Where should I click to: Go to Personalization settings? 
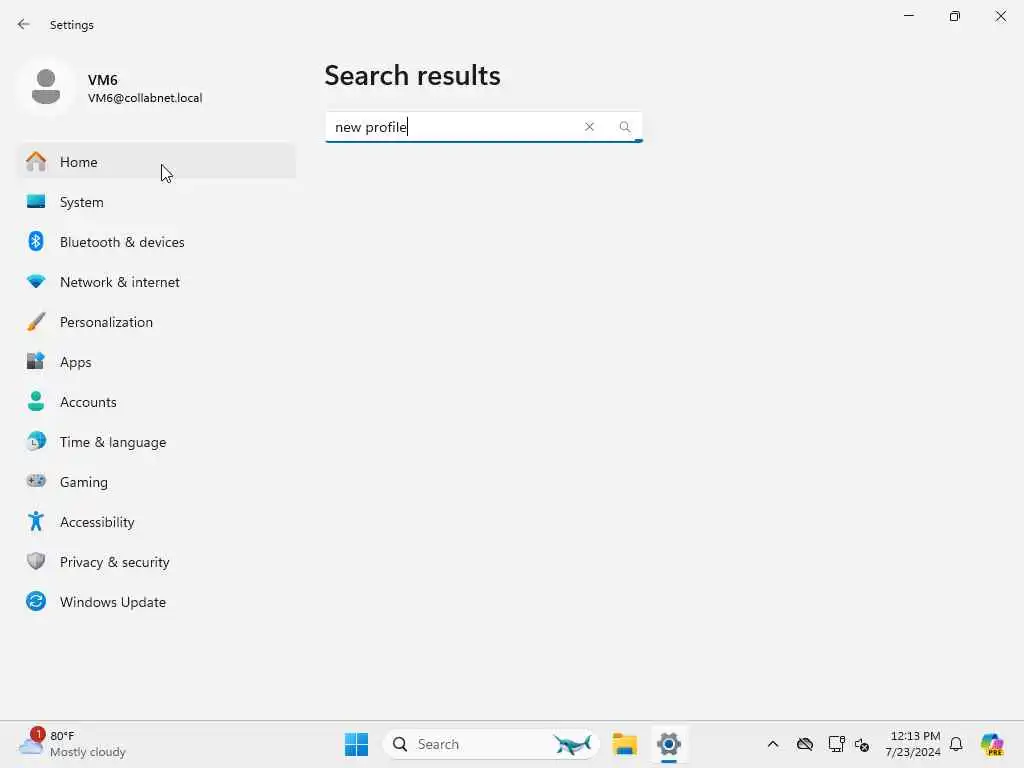[157, 322]
